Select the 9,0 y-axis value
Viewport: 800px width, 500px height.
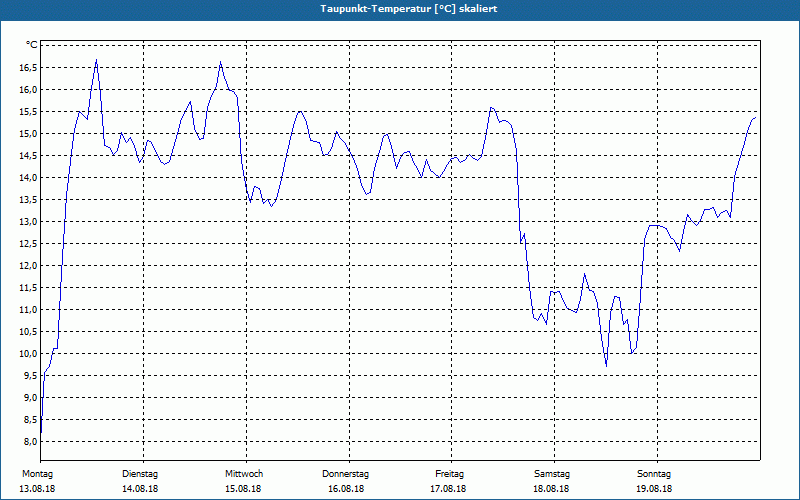30,397
